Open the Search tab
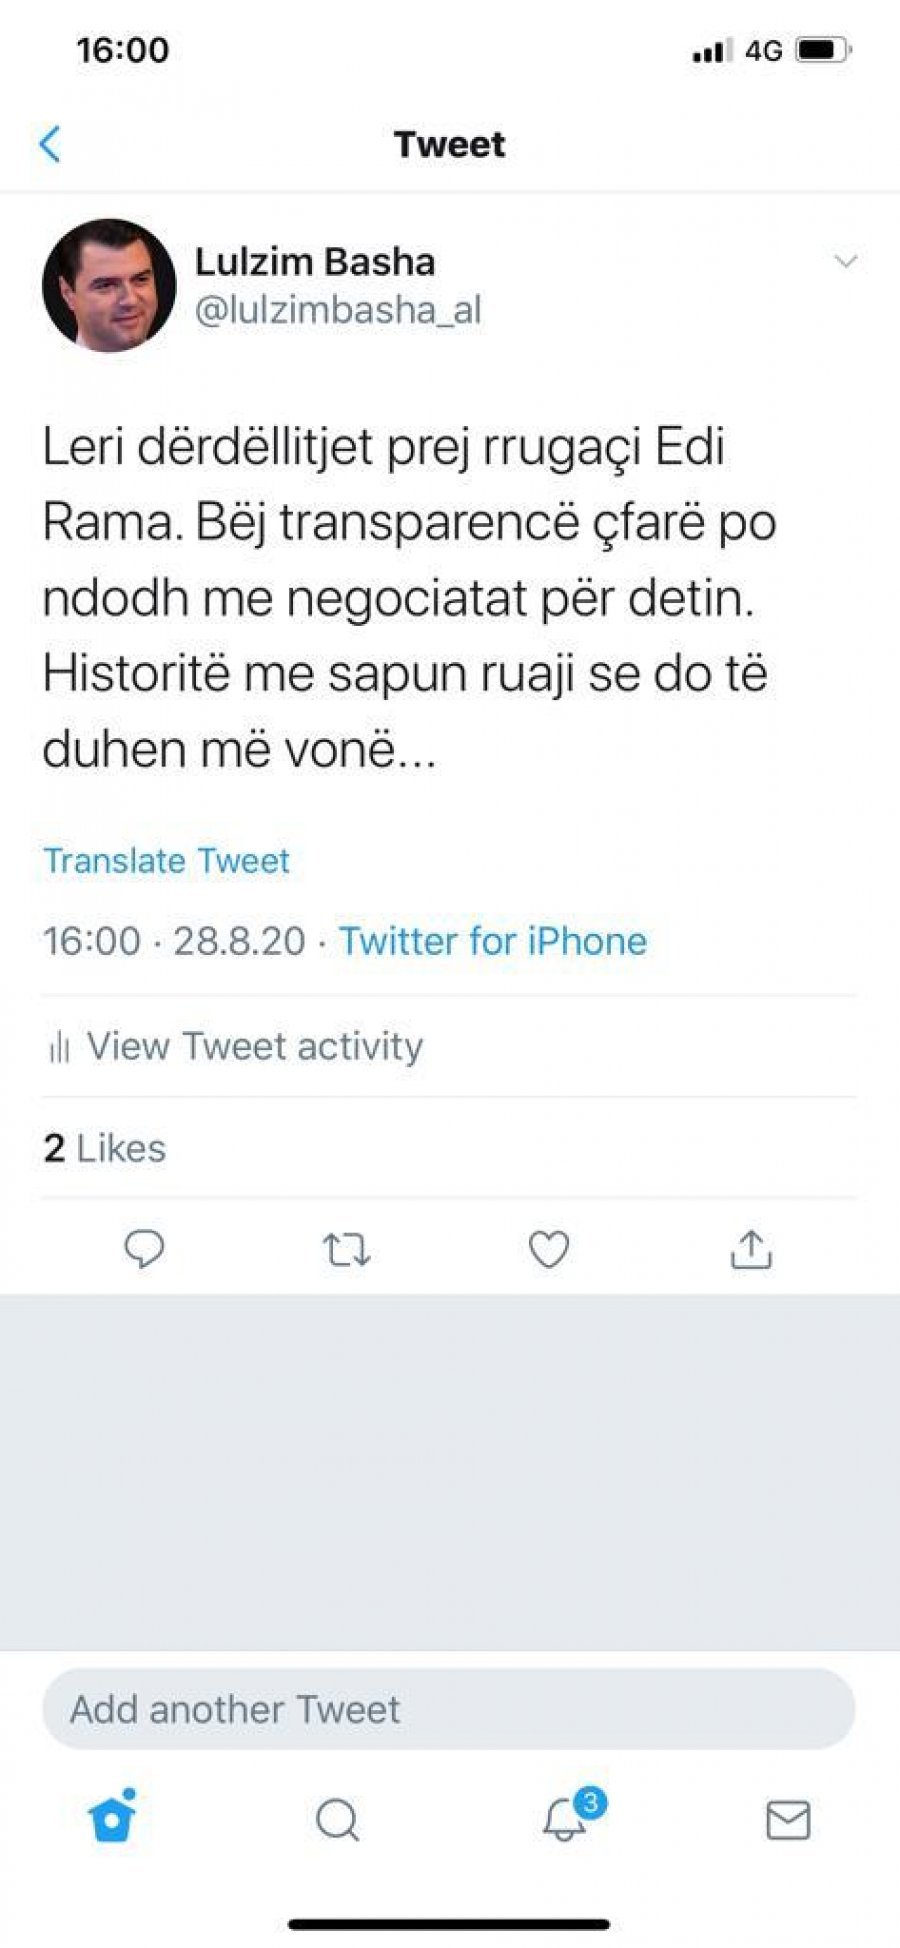Screen dimensions: 900x1948 pyautogui.click(x=338, y=1820)
